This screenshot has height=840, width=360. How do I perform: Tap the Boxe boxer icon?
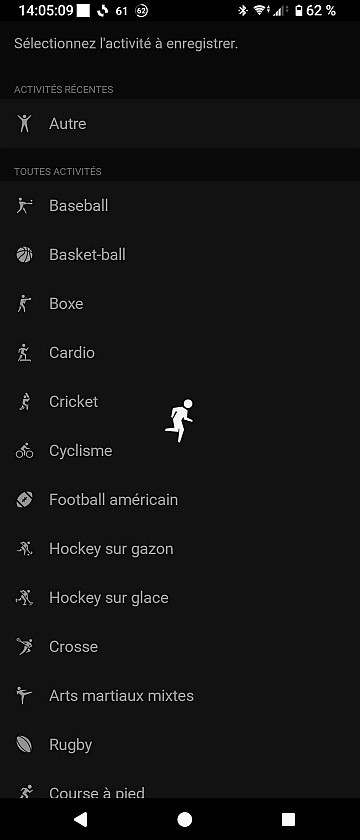[x=24, y=304]
